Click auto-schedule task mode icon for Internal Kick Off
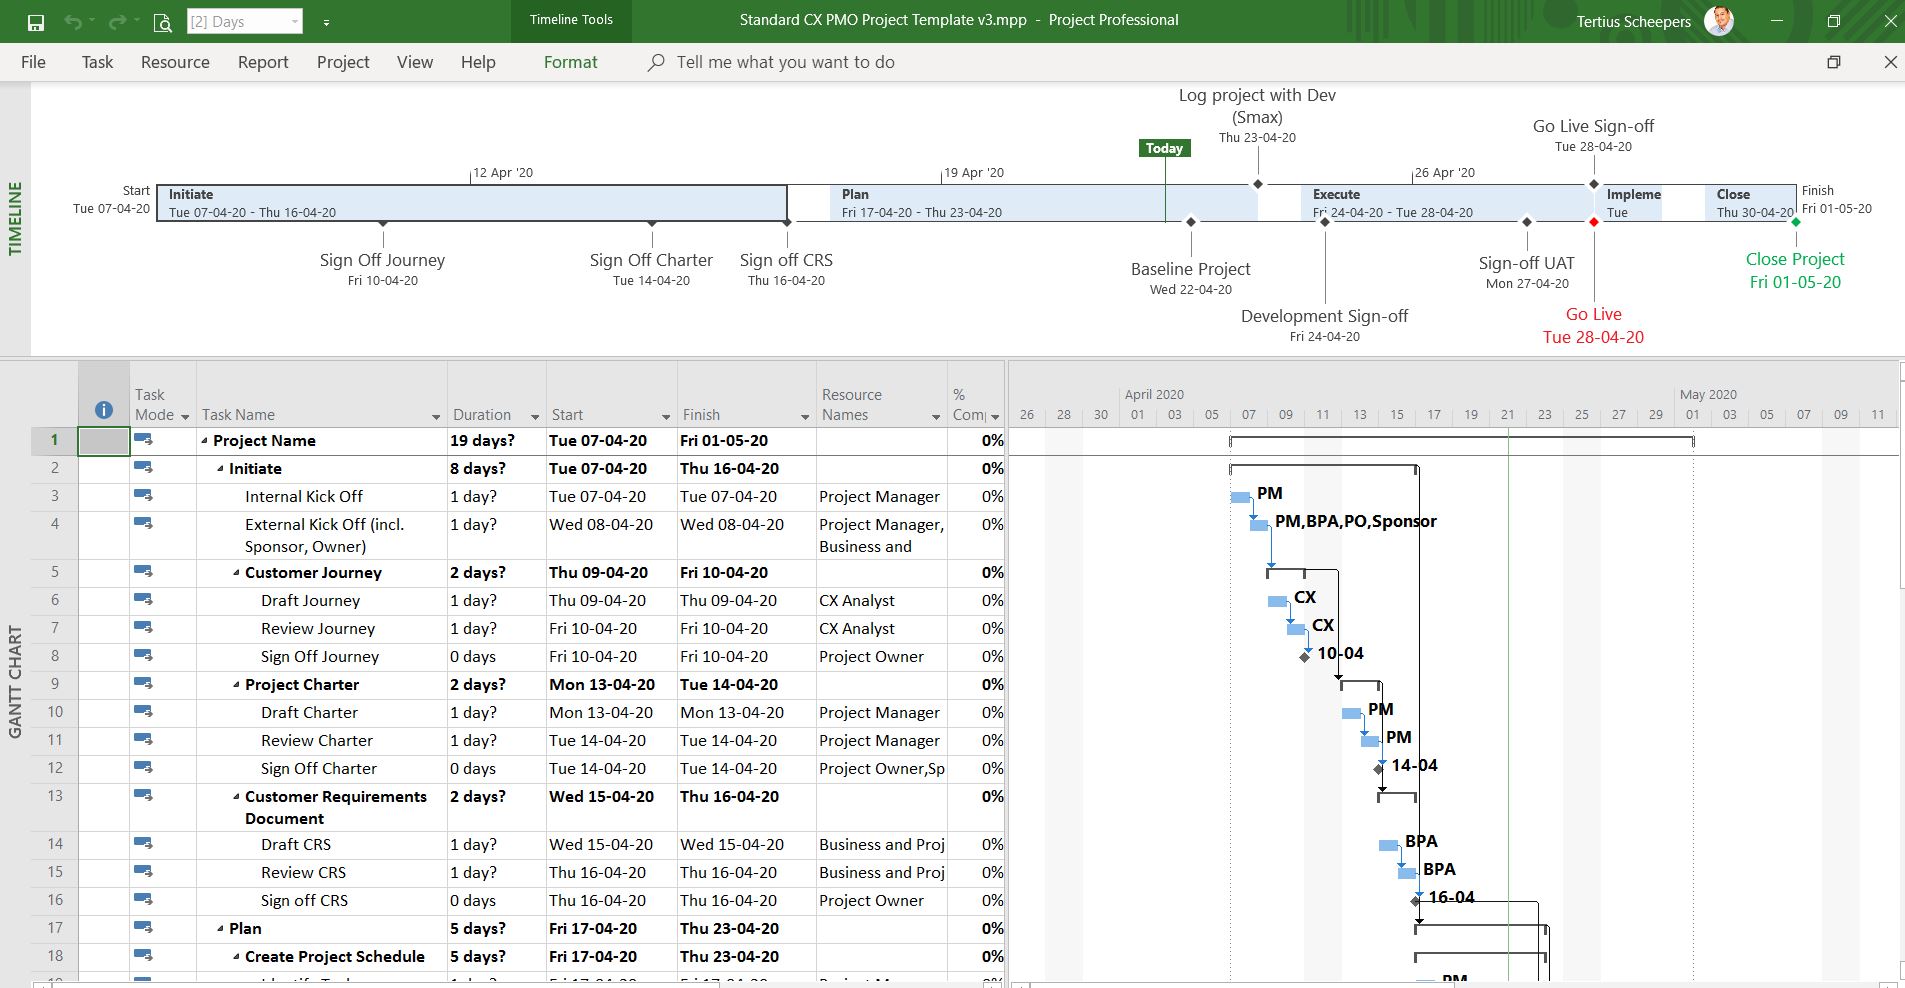This screenshot has height=988, width=1905. coord(143,496)
